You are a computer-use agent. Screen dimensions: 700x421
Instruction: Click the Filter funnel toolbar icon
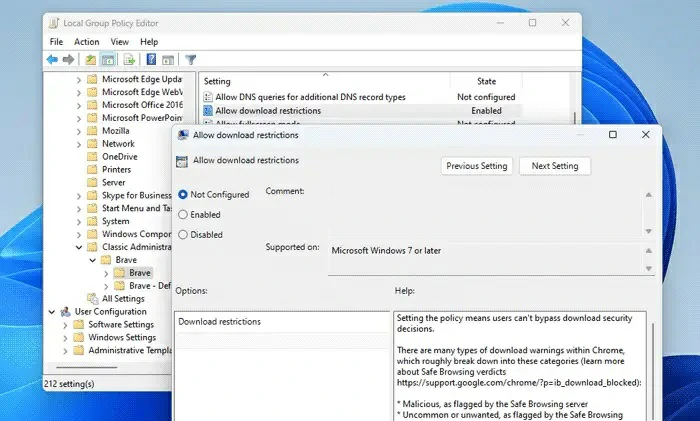click(190, 60)
